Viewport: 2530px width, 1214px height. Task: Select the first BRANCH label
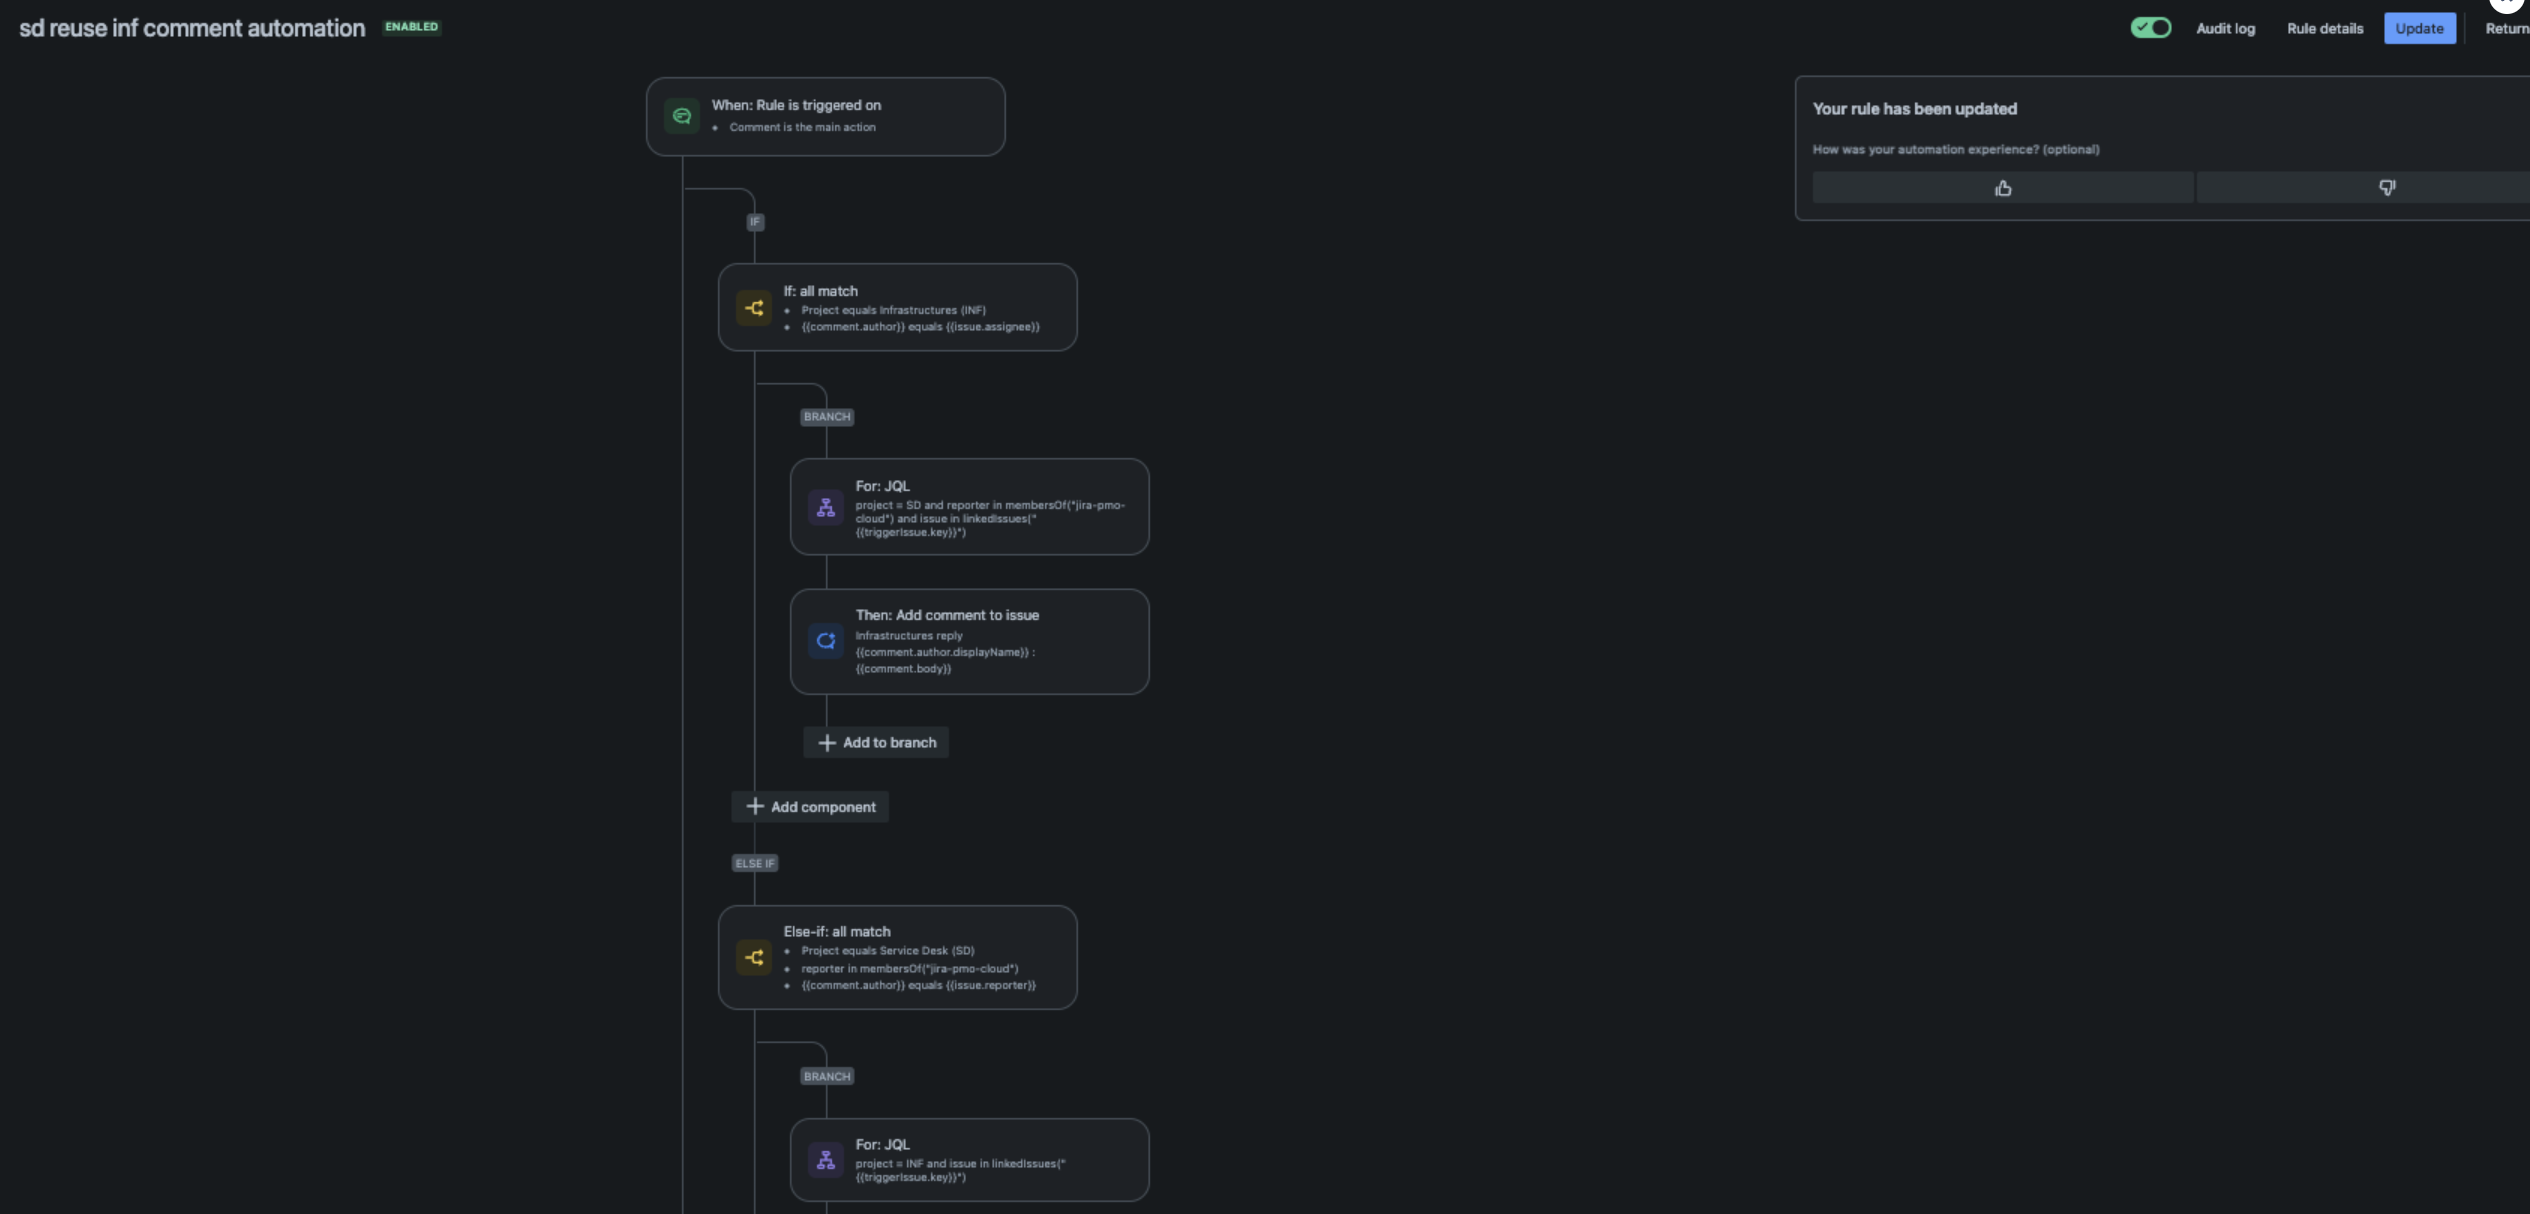click(827, 417)
